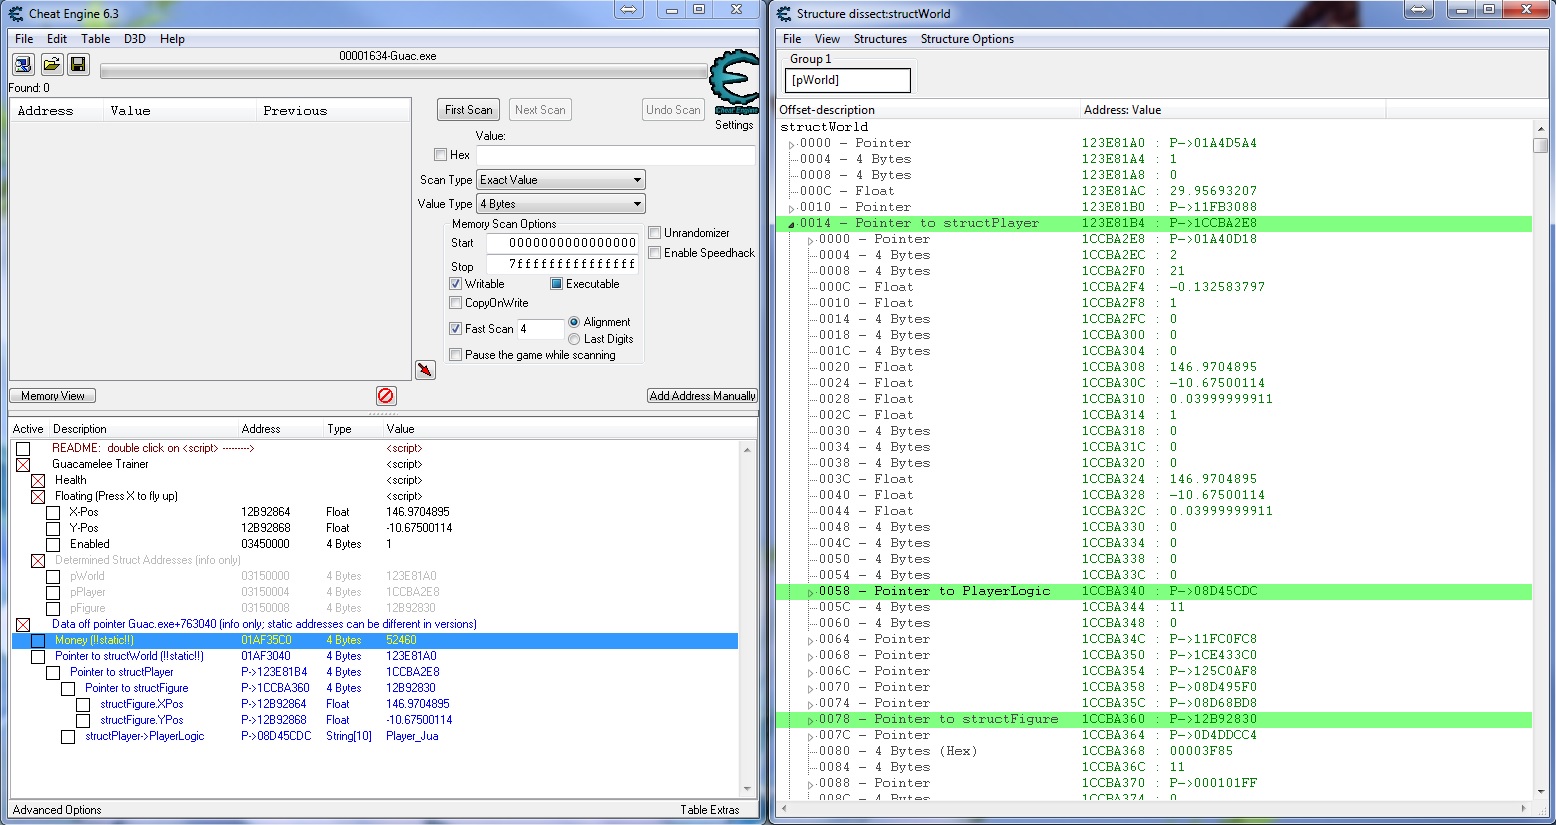The height and width of the screenshot is (825, 1556).
Task: Open Cheat Engine File menu
Action: [x=24, y=39]
